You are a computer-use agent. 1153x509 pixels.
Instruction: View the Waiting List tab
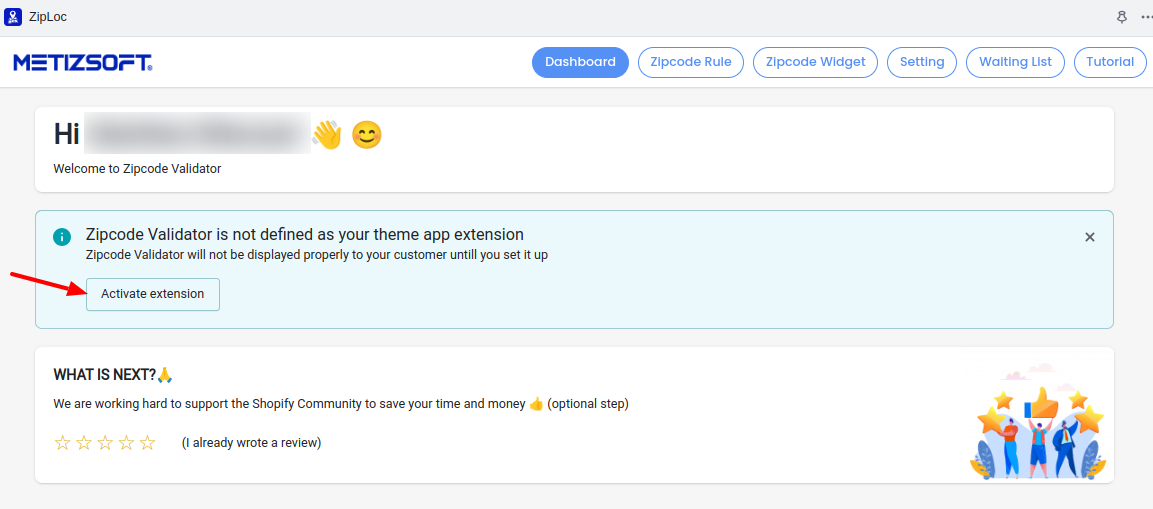pyautogui.click(x=1015, y=62)
